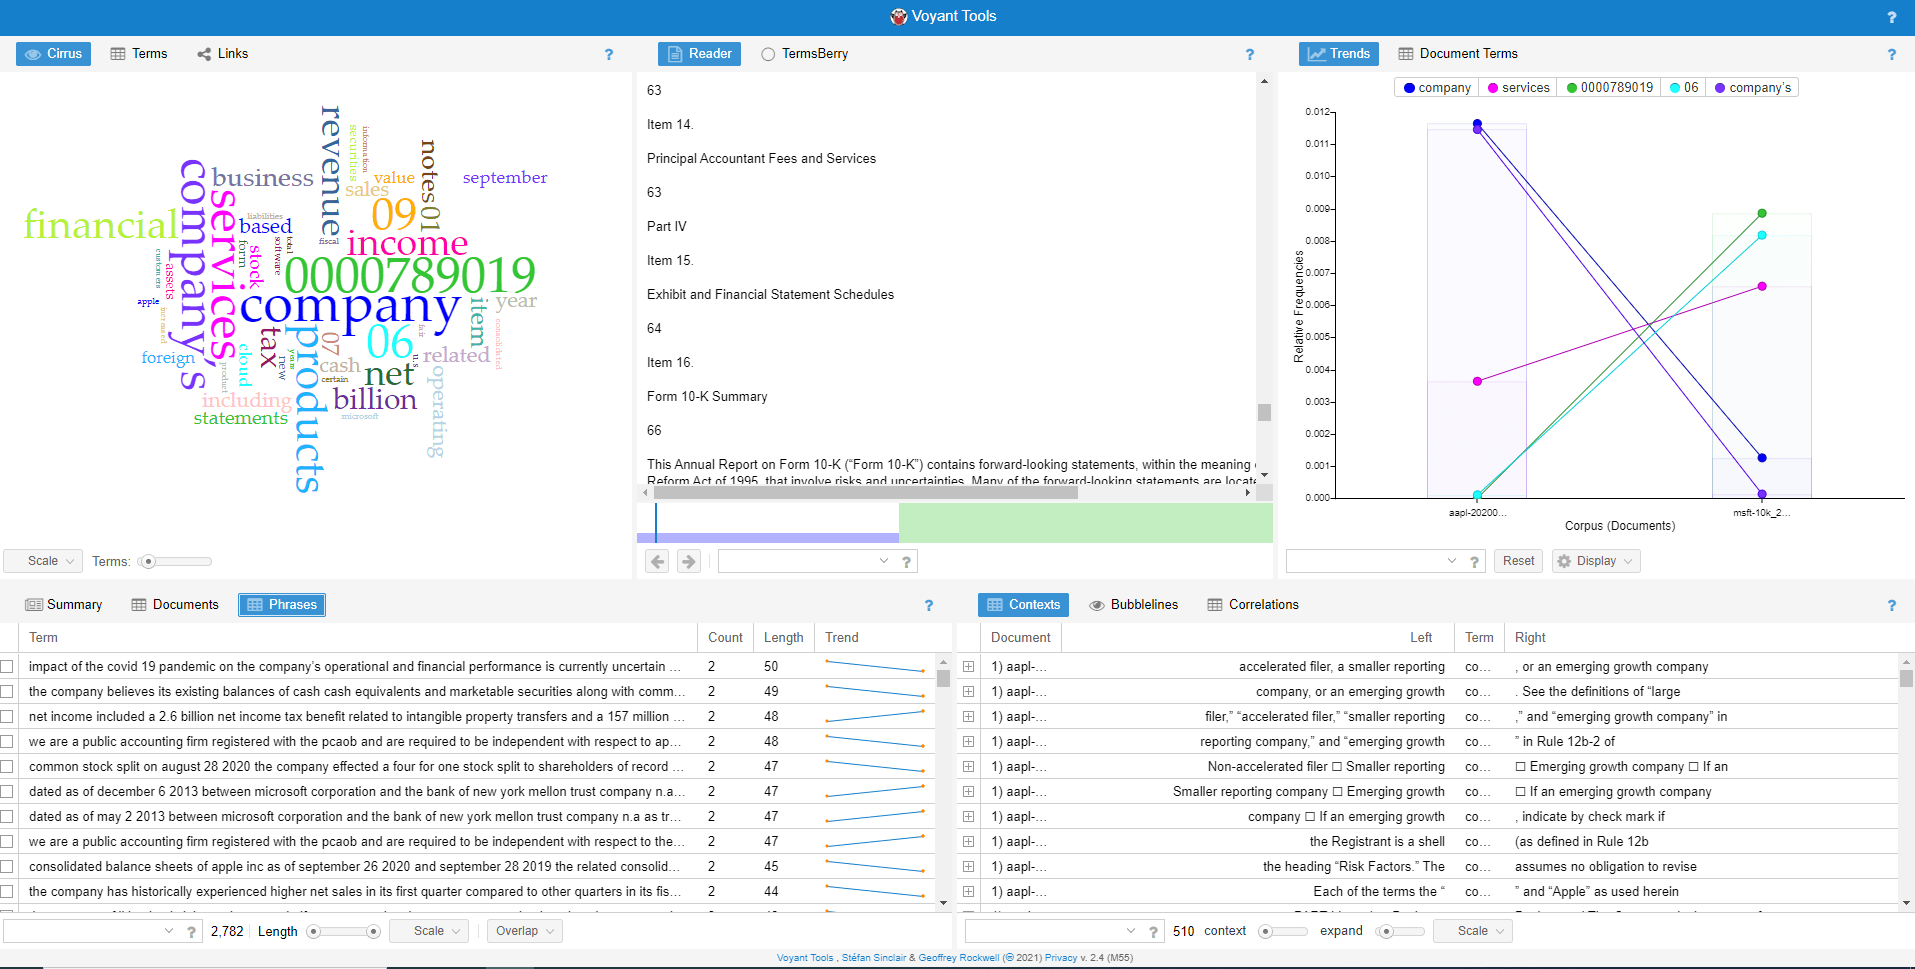Open the Geoffrey Rockwell footer link
The height and width of the screenshot is (969, 1915).
pyautogui.click(x=959, y=958)
